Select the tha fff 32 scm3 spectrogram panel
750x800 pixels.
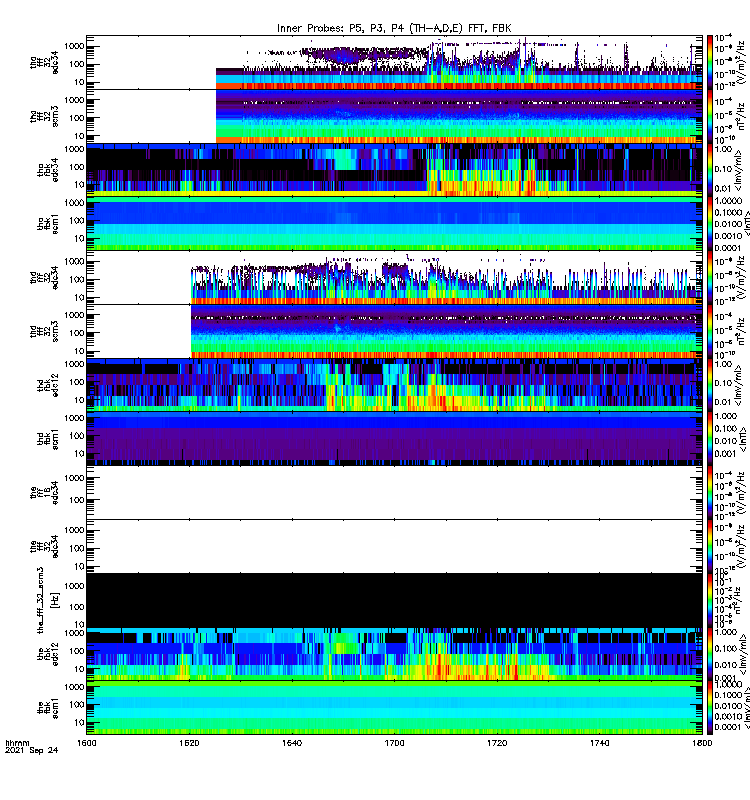[394, 116]
